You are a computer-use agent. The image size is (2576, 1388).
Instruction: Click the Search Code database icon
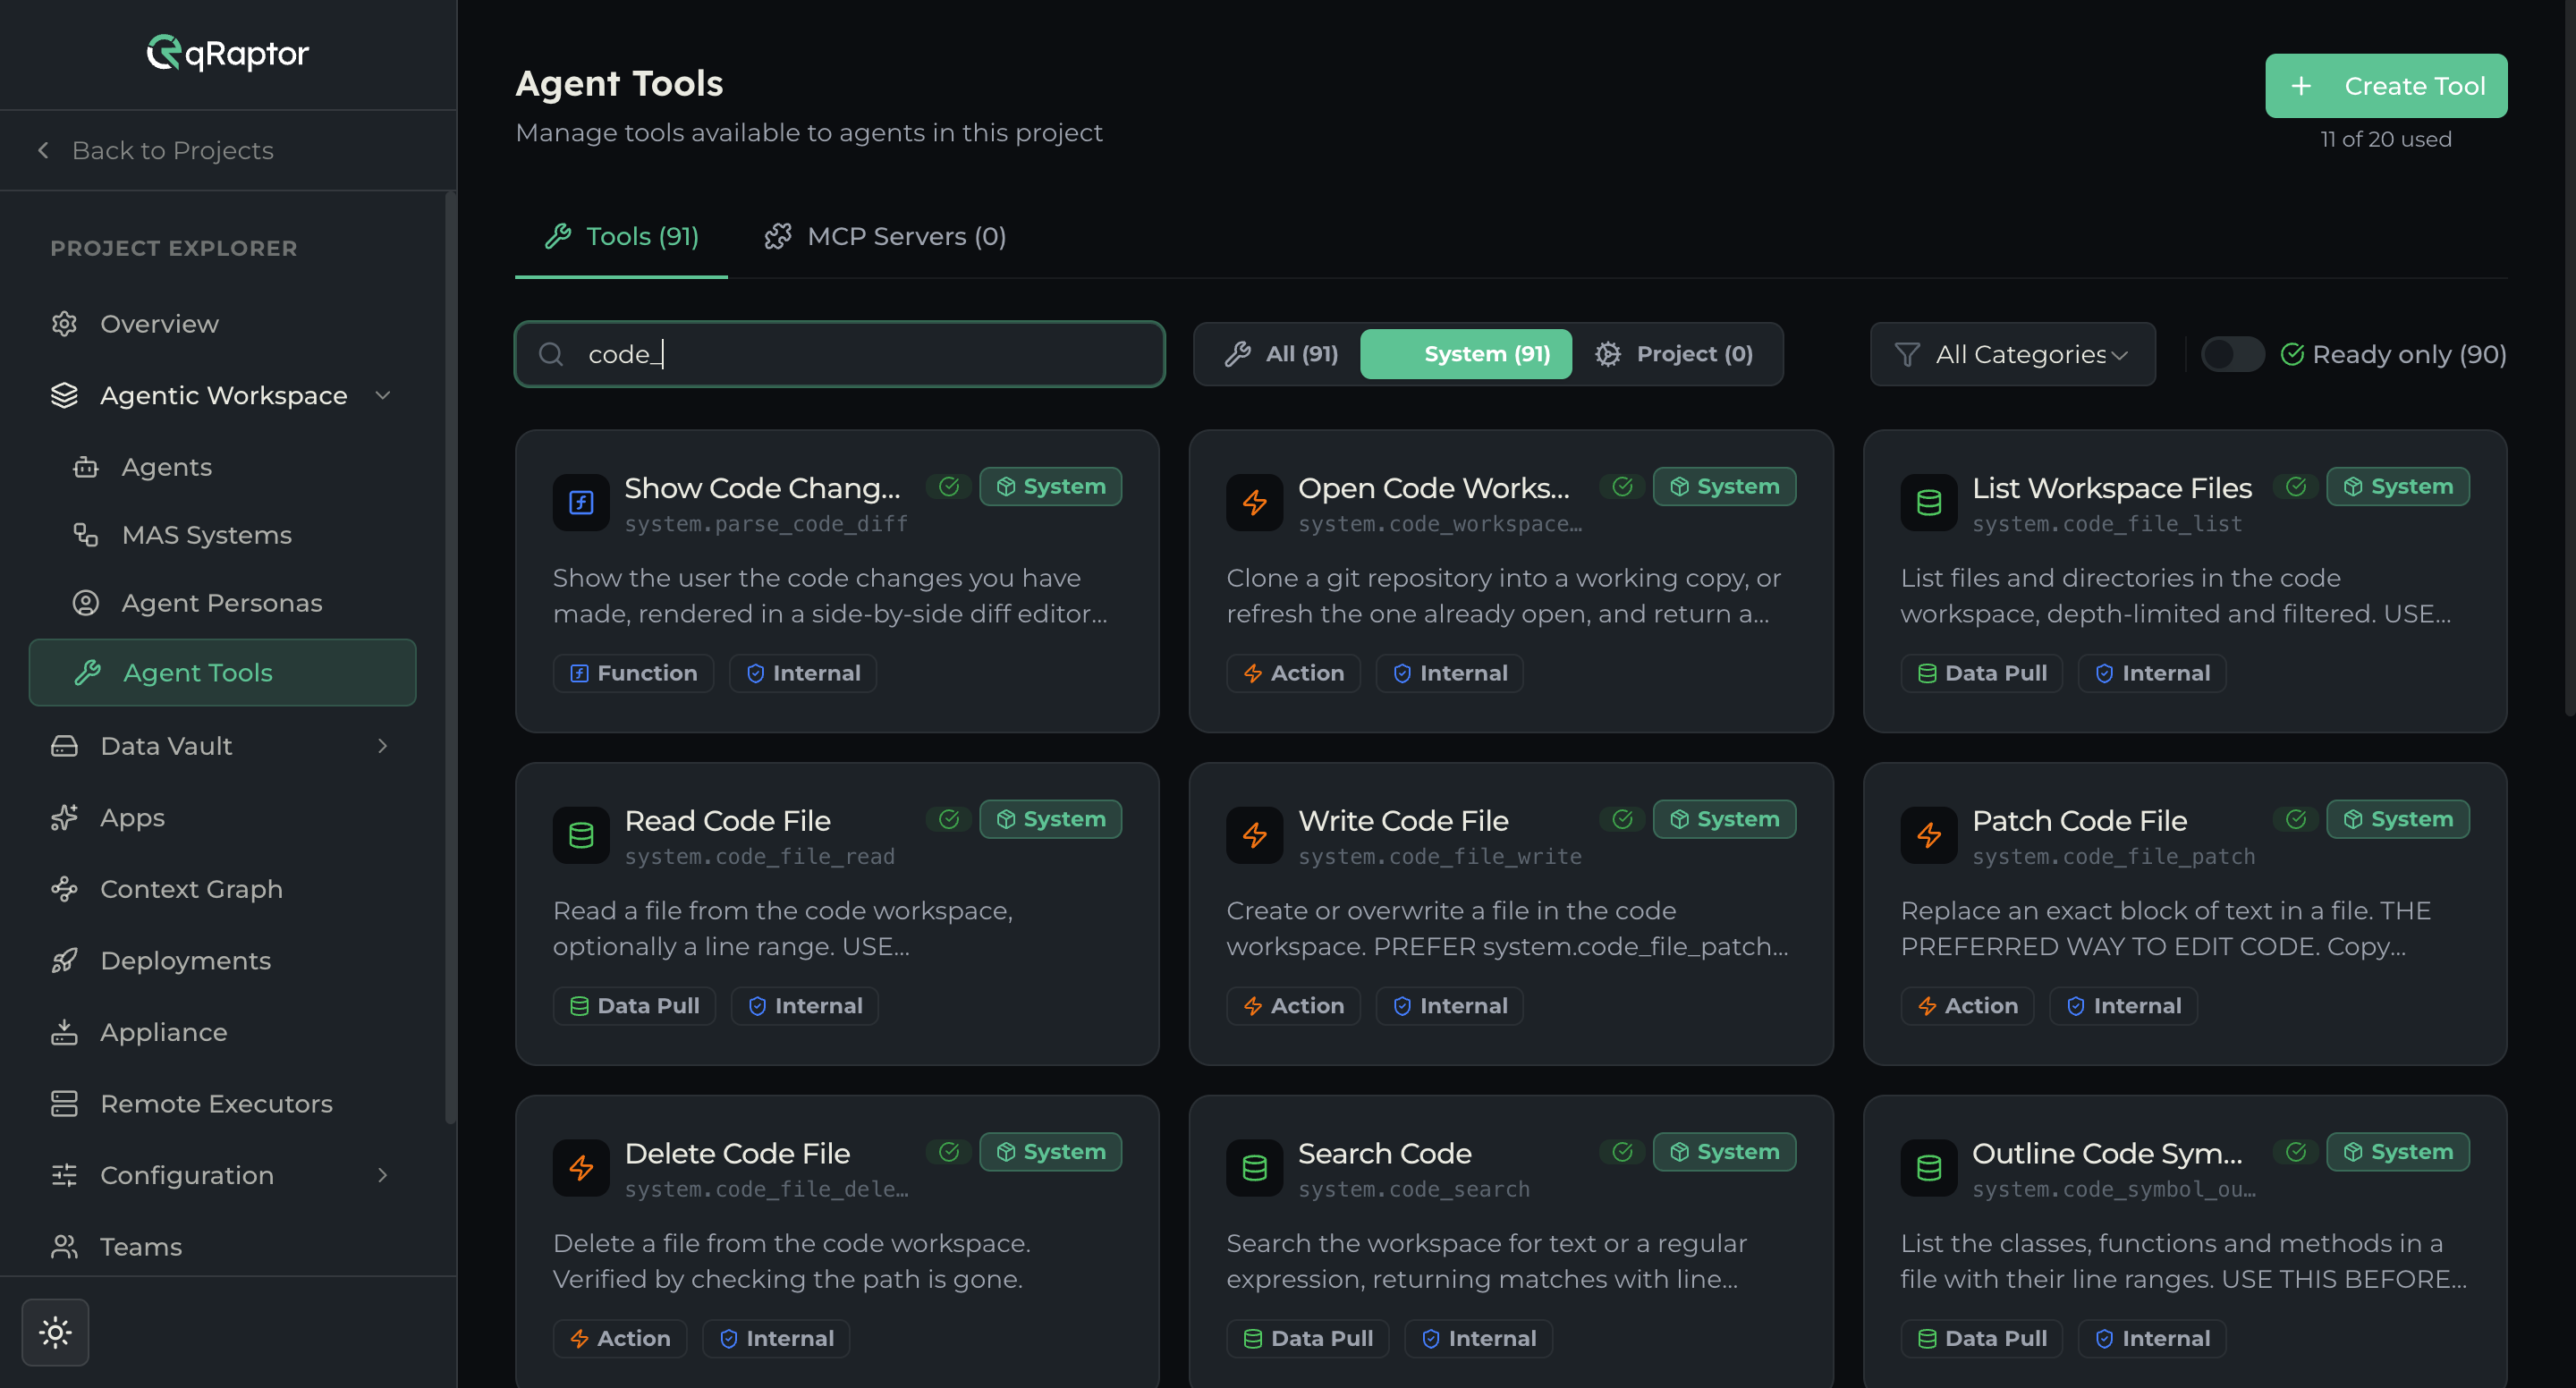tap(1255, 1168)
